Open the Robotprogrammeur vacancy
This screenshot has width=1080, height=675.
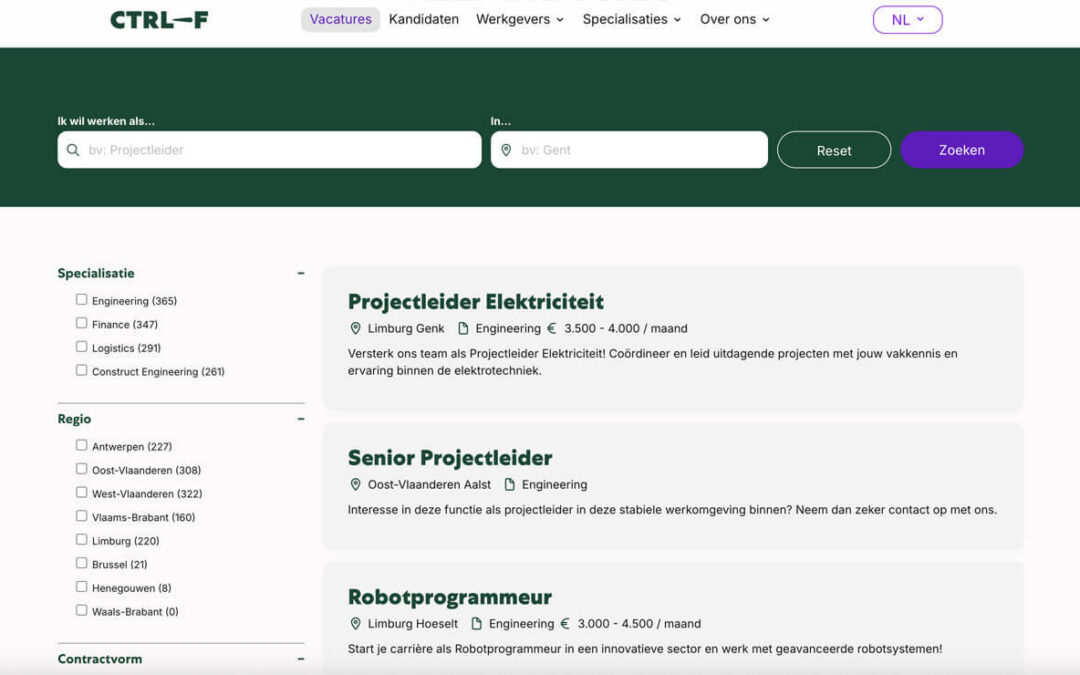(x=450, y=597)
